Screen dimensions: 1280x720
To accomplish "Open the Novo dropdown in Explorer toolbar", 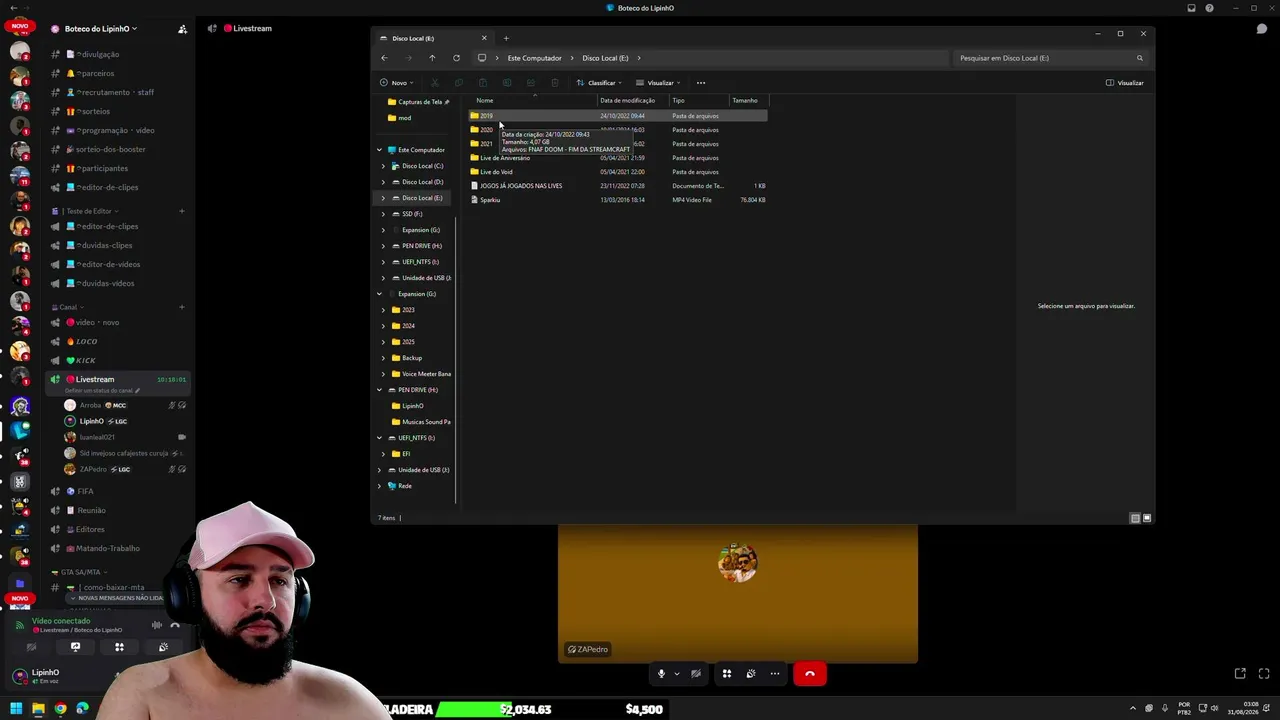I will pos(398,83).
